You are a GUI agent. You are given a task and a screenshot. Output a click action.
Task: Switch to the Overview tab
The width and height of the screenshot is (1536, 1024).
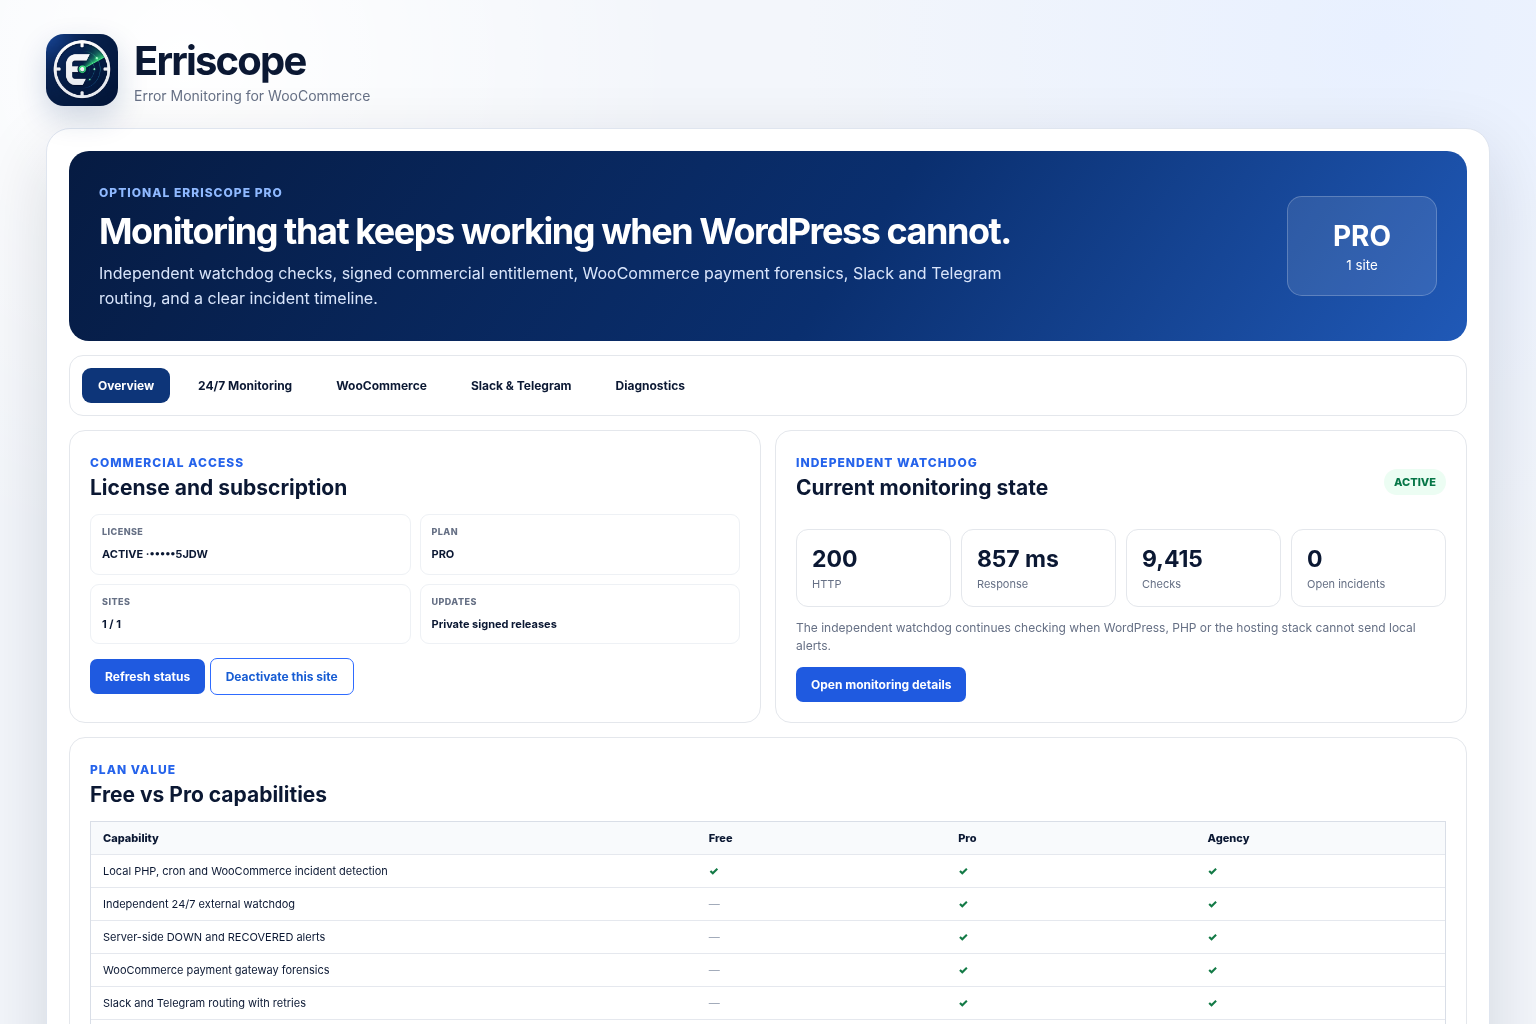126,386
